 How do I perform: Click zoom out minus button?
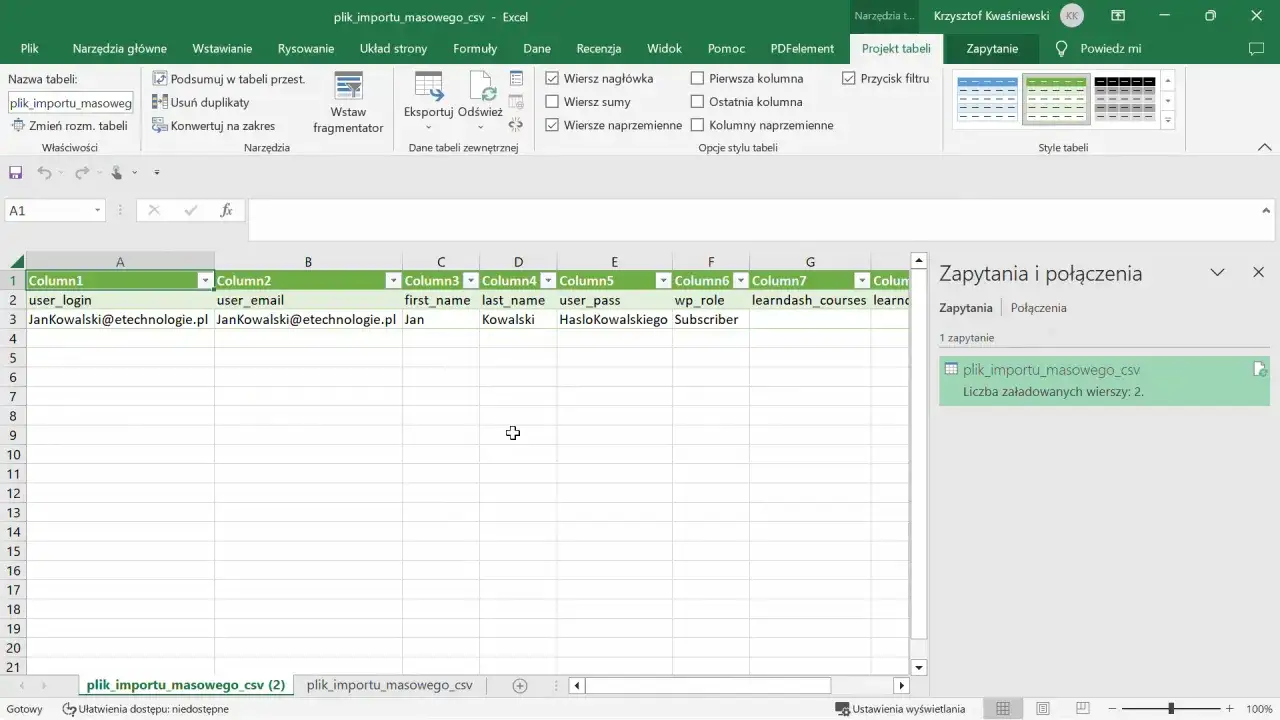[x=1113, y=709]
